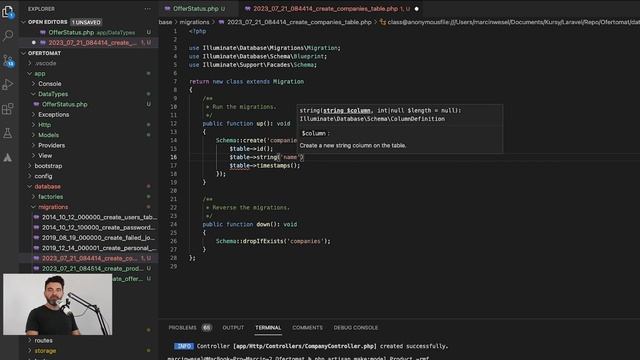
Task: Open 2023_07_21_084514_create_prod migration file
Action: (89, 269)
